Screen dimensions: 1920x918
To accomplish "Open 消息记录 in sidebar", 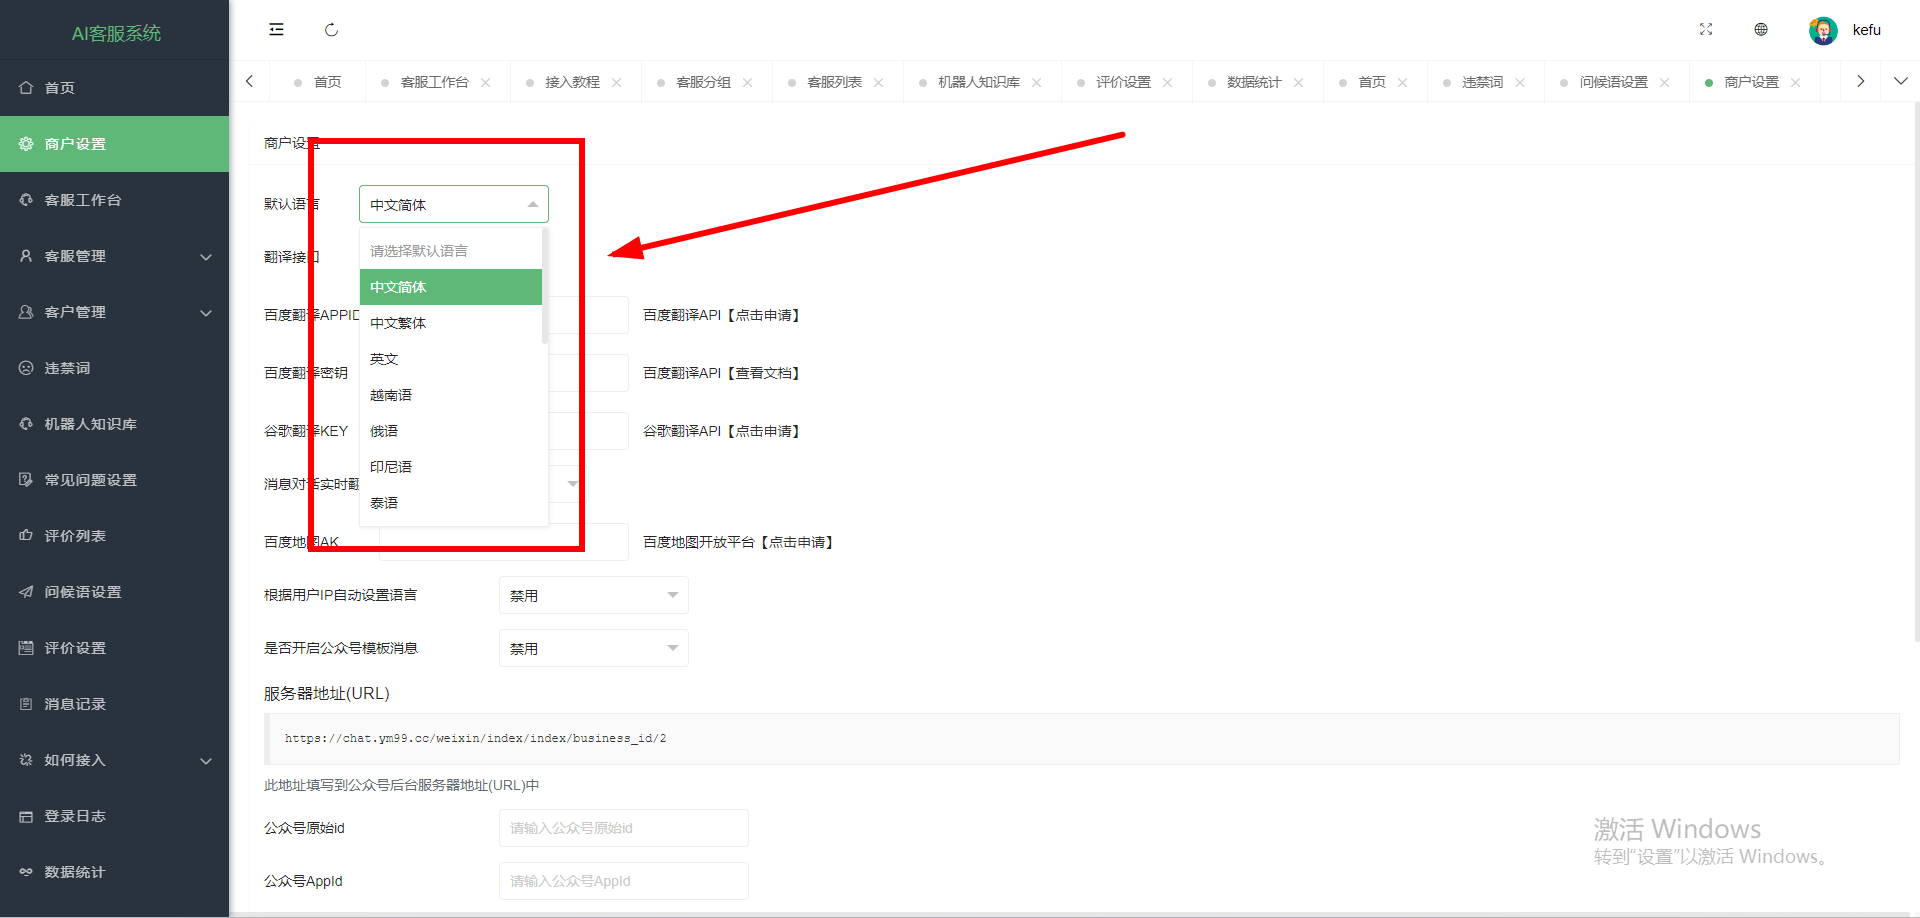I will coord(114,704).
